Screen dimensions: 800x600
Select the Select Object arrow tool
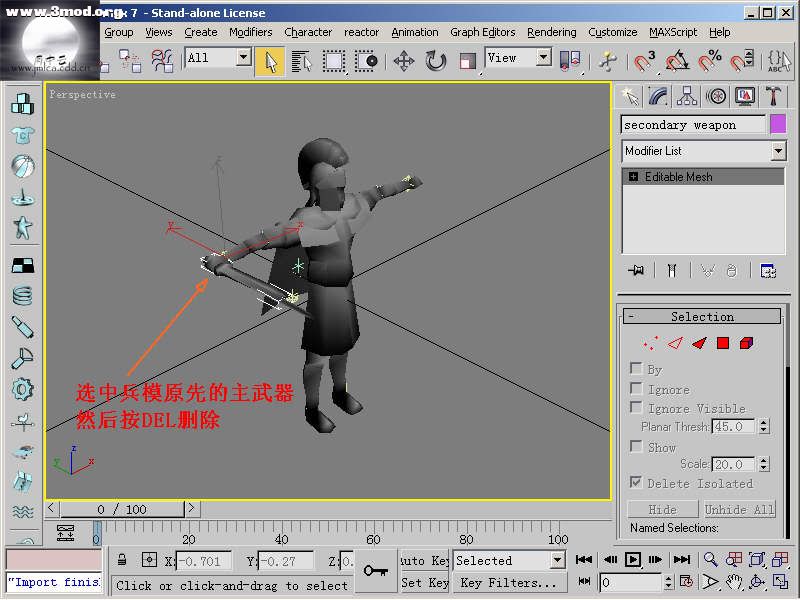coord(269,61)
